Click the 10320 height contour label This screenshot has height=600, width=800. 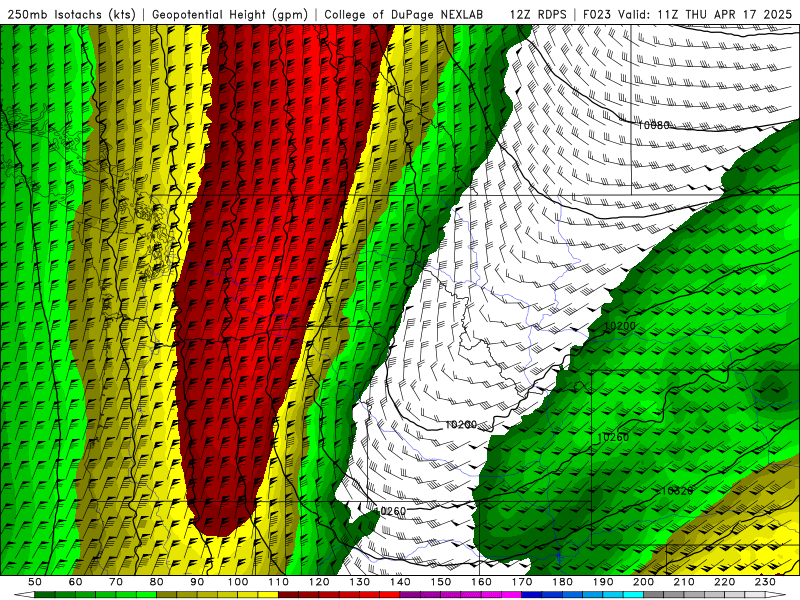point(677,491)
